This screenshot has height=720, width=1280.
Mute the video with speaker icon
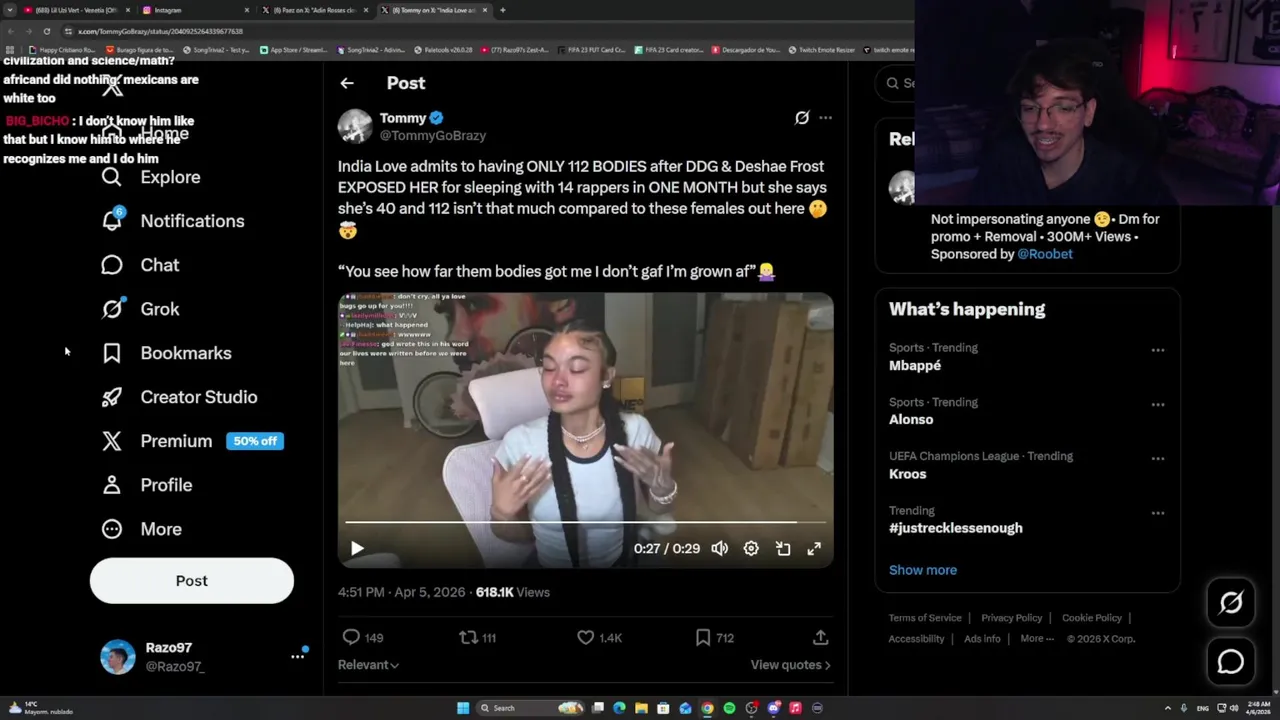720,548
